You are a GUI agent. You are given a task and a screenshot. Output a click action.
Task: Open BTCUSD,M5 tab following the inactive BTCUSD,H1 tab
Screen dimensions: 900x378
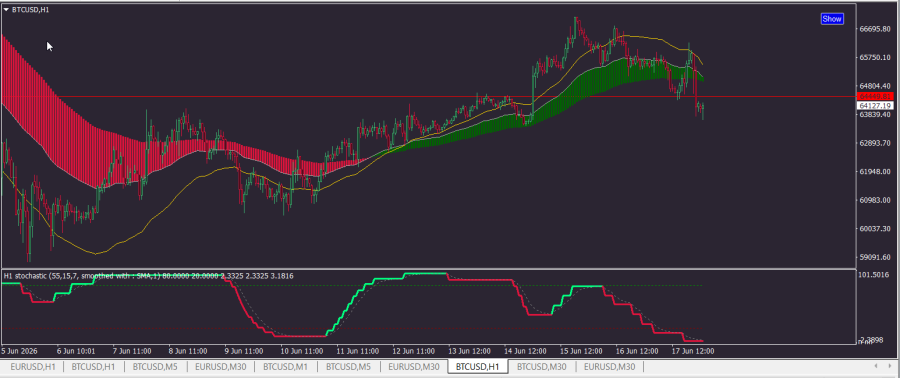156,367
